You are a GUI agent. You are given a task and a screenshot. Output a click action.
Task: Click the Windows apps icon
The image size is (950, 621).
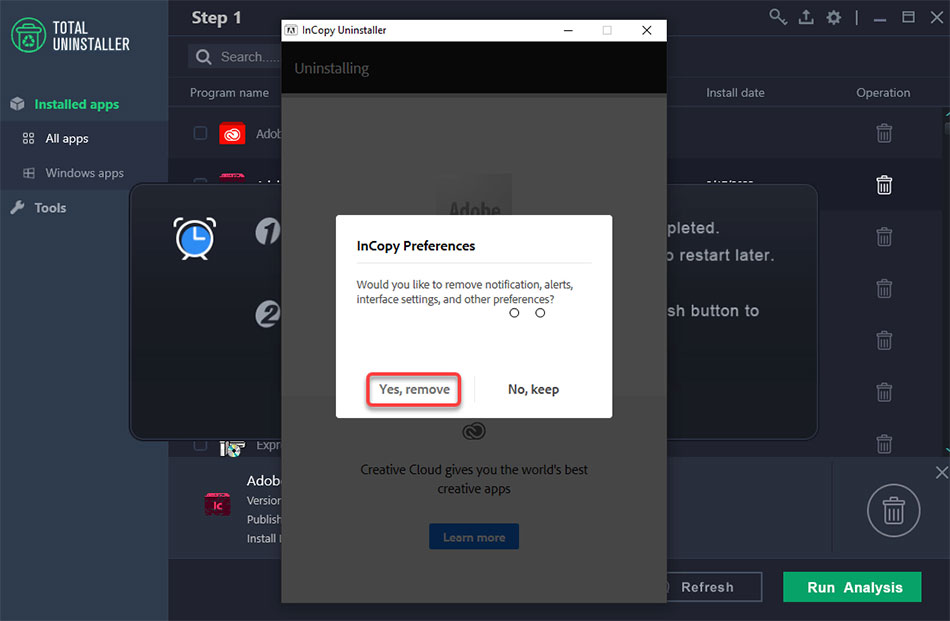click(x=28, y=173)
